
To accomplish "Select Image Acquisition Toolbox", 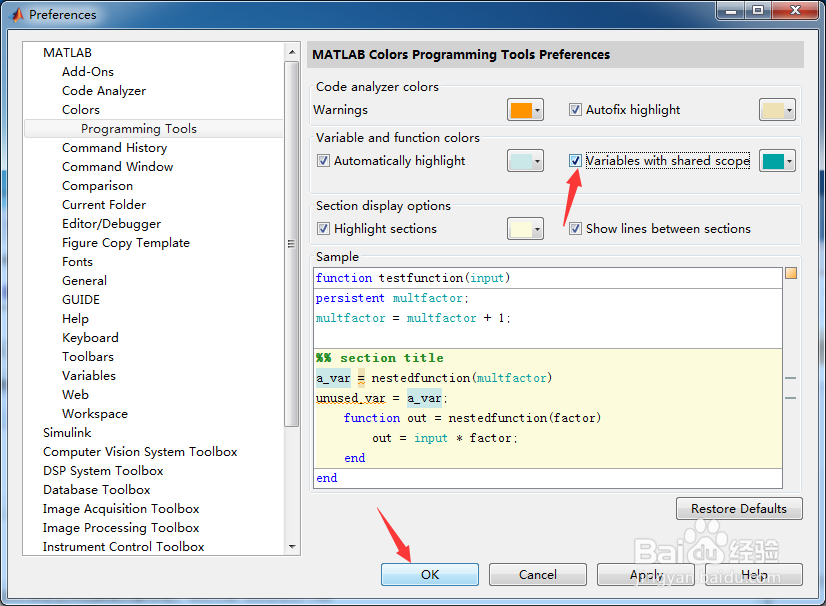I will coord(121,509).
